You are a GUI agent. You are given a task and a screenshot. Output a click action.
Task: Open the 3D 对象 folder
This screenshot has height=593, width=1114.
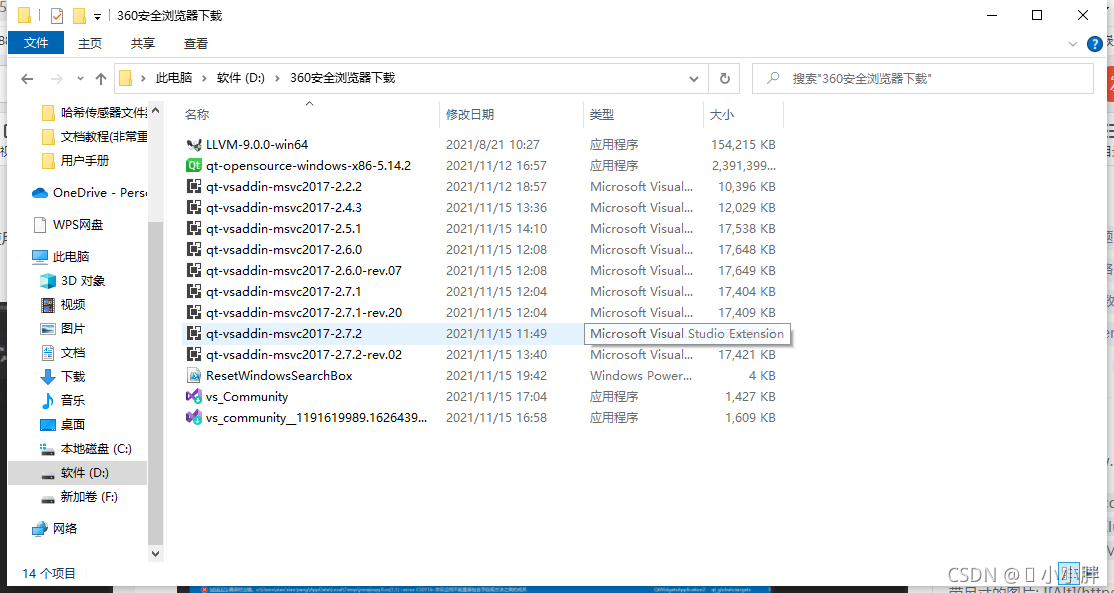(72, 281)
